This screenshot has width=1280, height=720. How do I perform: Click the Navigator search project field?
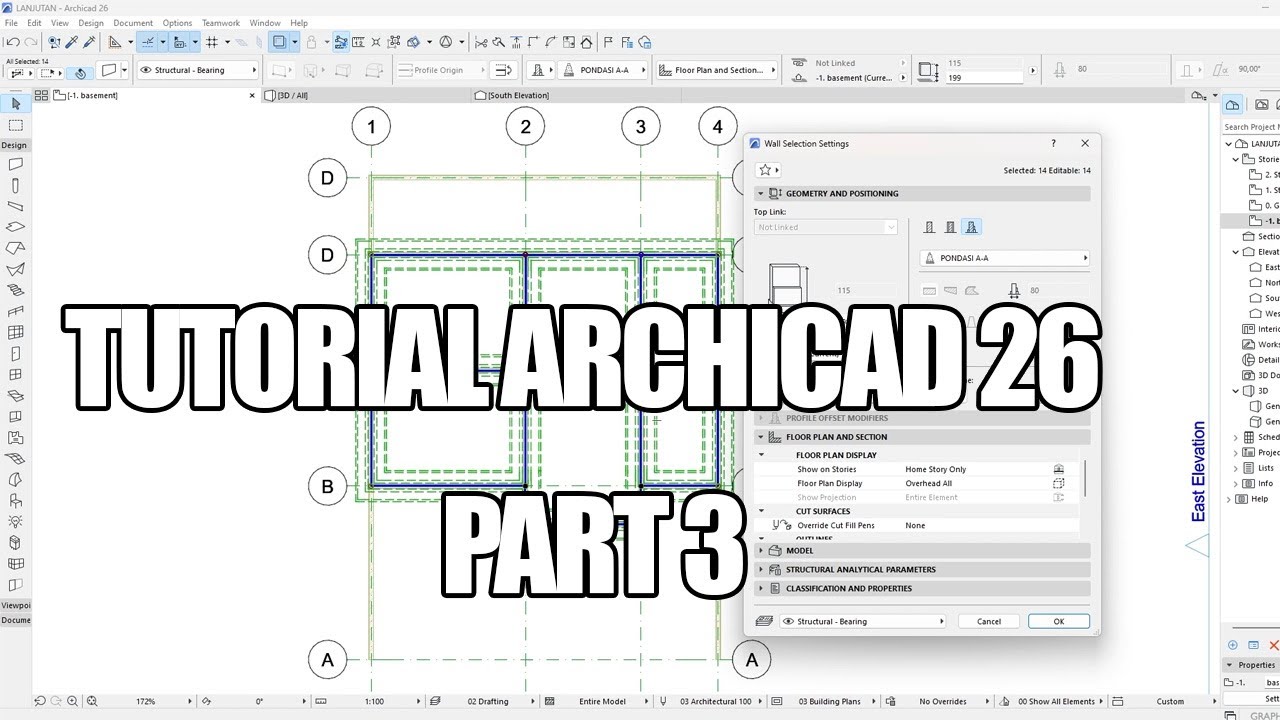coord(1251,127)
